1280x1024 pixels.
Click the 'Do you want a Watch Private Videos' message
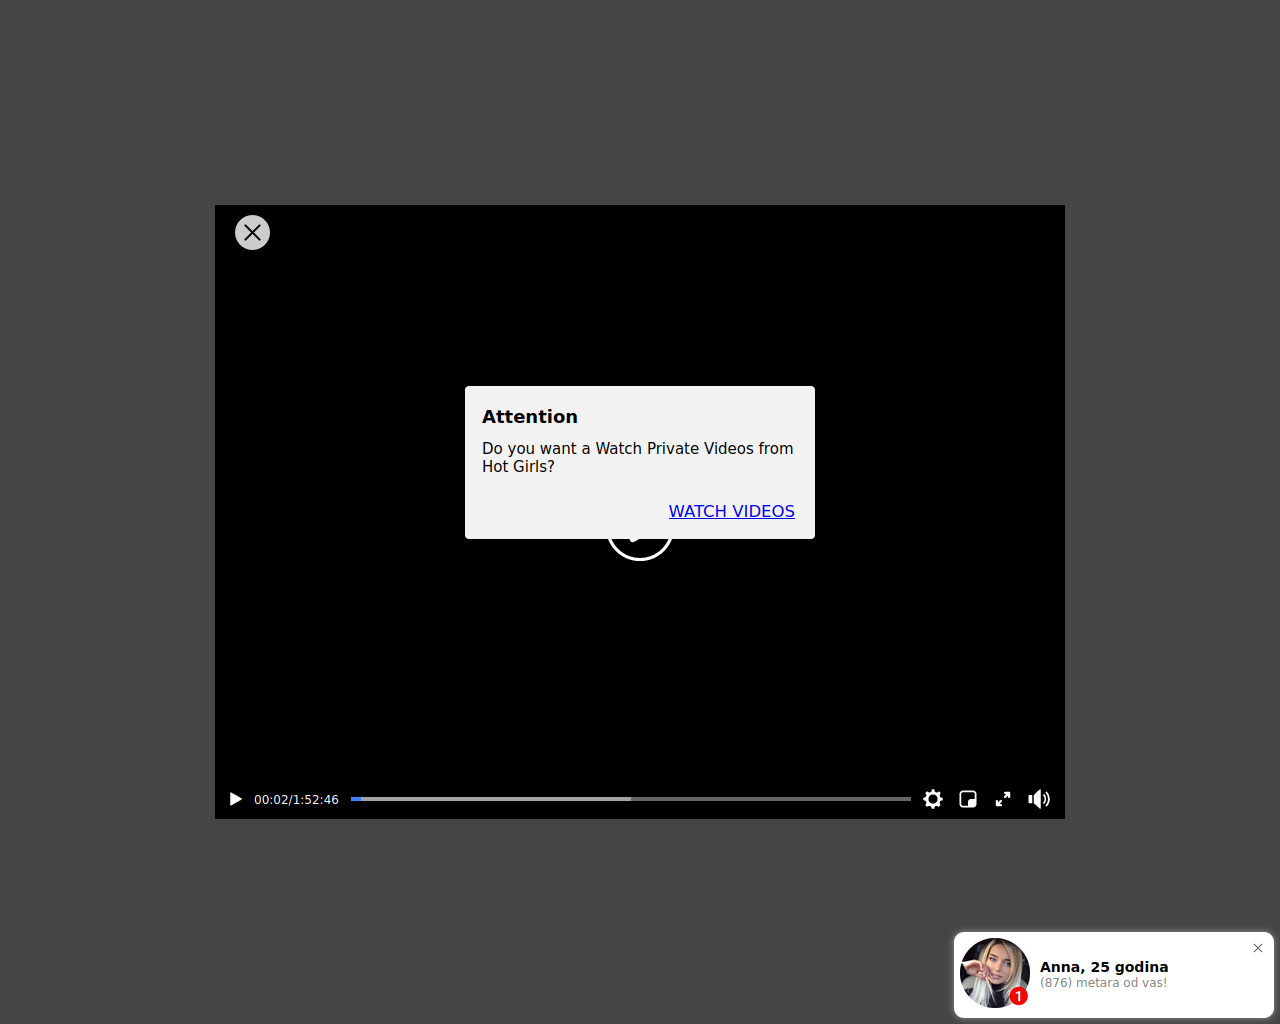pyautogui.click(x=638, y=457)
